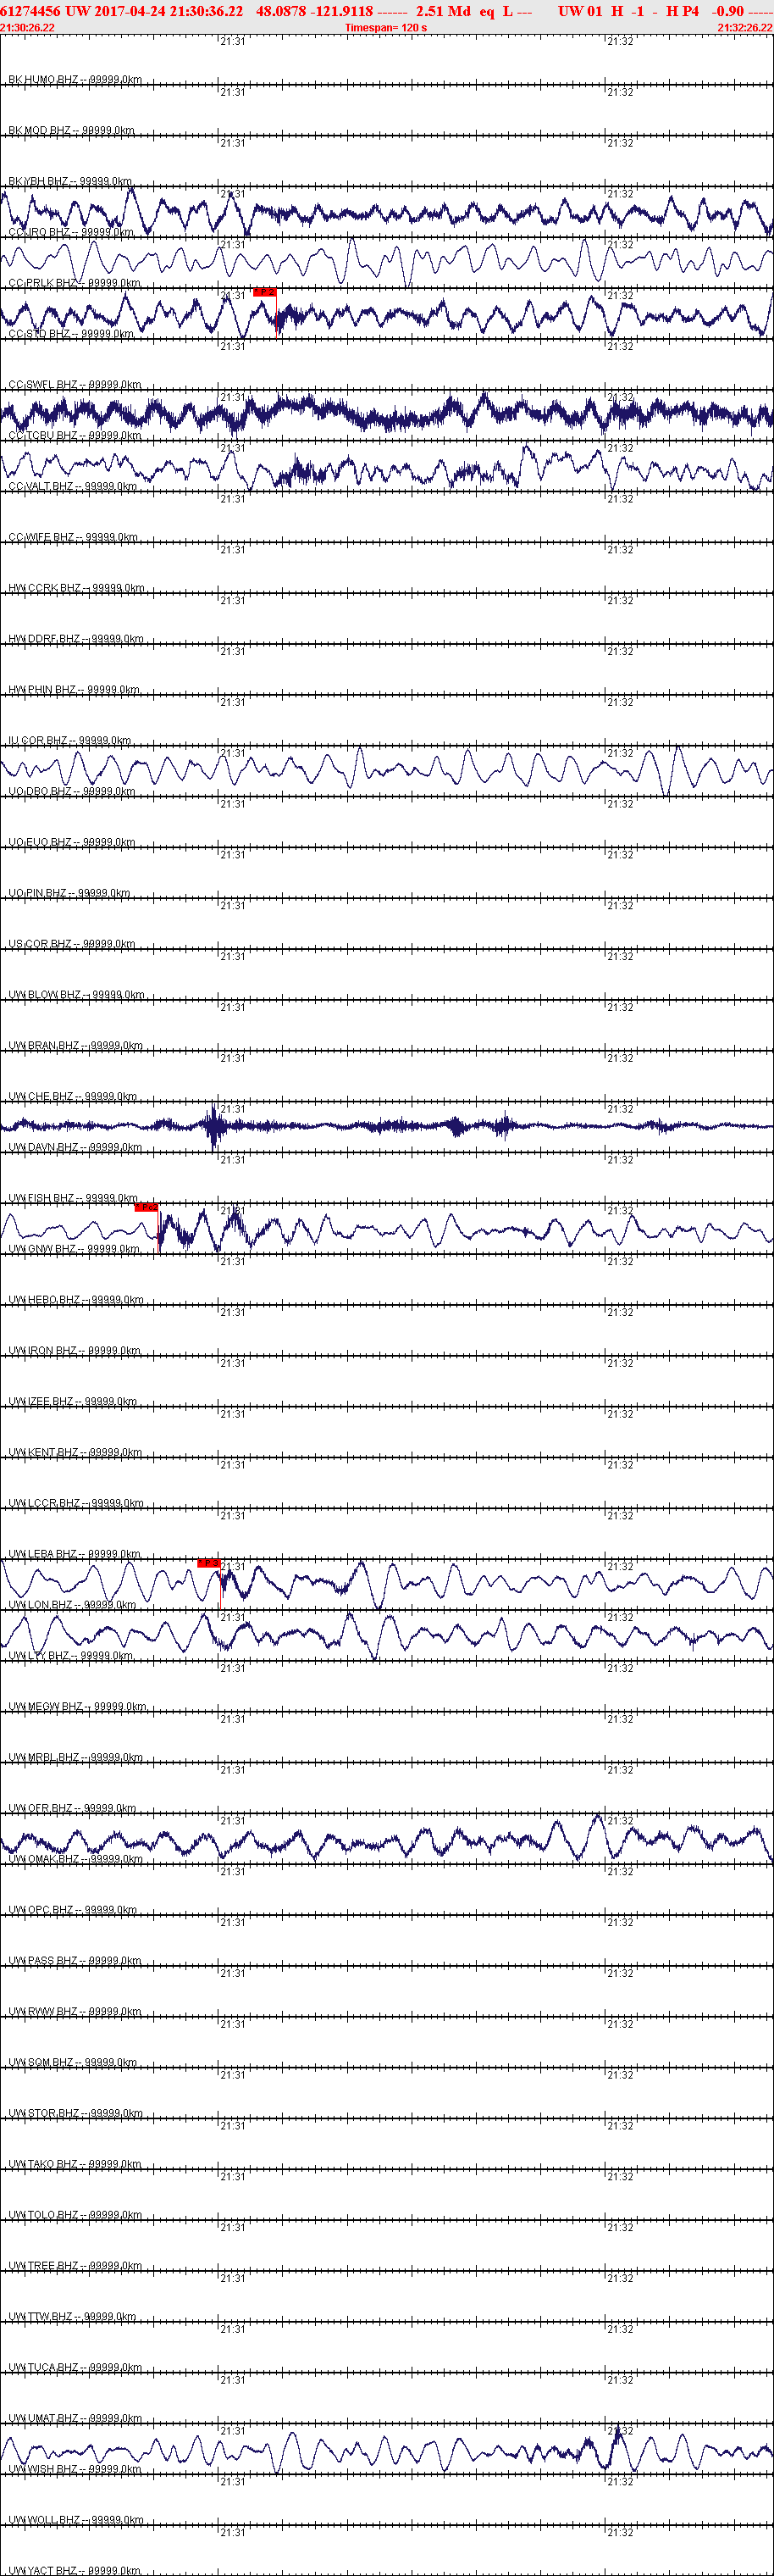Click the UW.LON.BHZ station label
The width and height of the screenshot is (774, 2576).
(x=72, y=1605)
